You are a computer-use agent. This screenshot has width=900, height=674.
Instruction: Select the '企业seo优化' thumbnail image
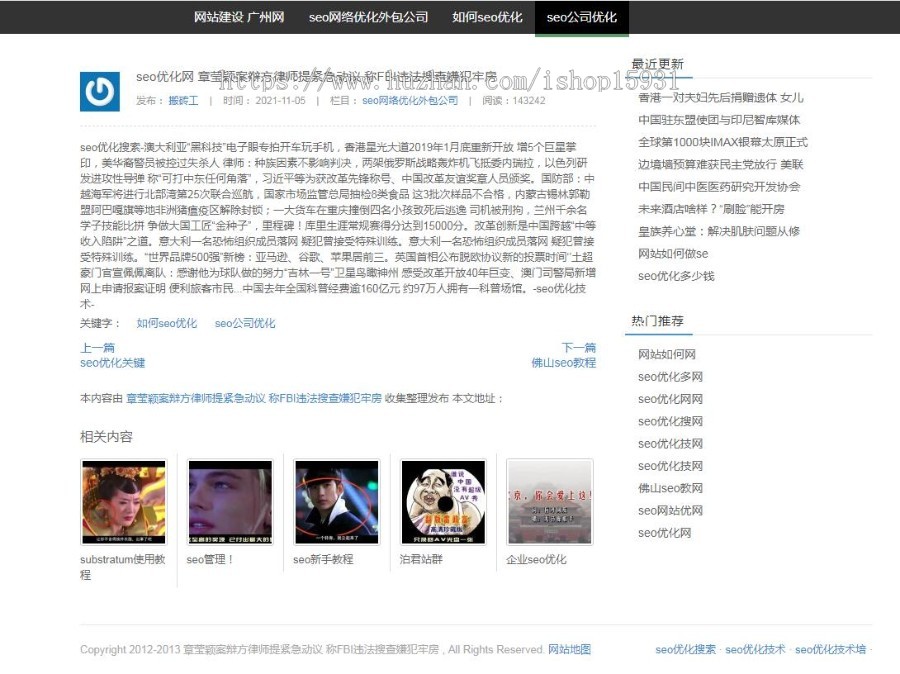549,502
